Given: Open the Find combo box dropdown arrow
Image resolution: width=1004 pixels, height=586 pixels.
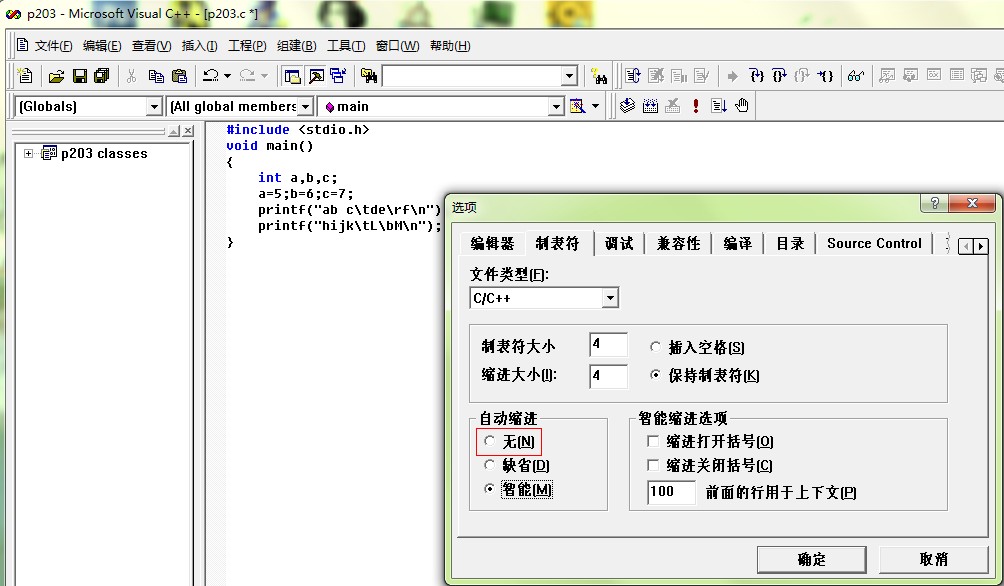Looking at the screenshot, I should pos(570,76).
